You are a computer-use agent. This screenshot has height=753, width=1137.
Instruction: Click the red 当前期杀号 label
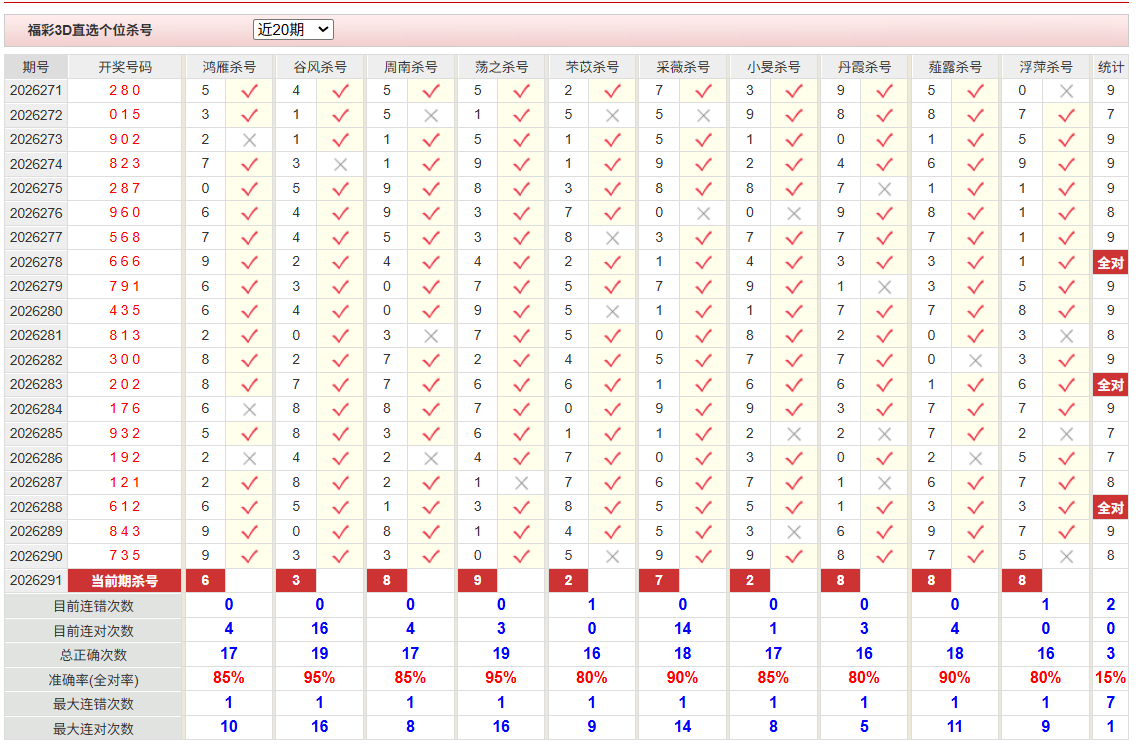click(125, 581)
